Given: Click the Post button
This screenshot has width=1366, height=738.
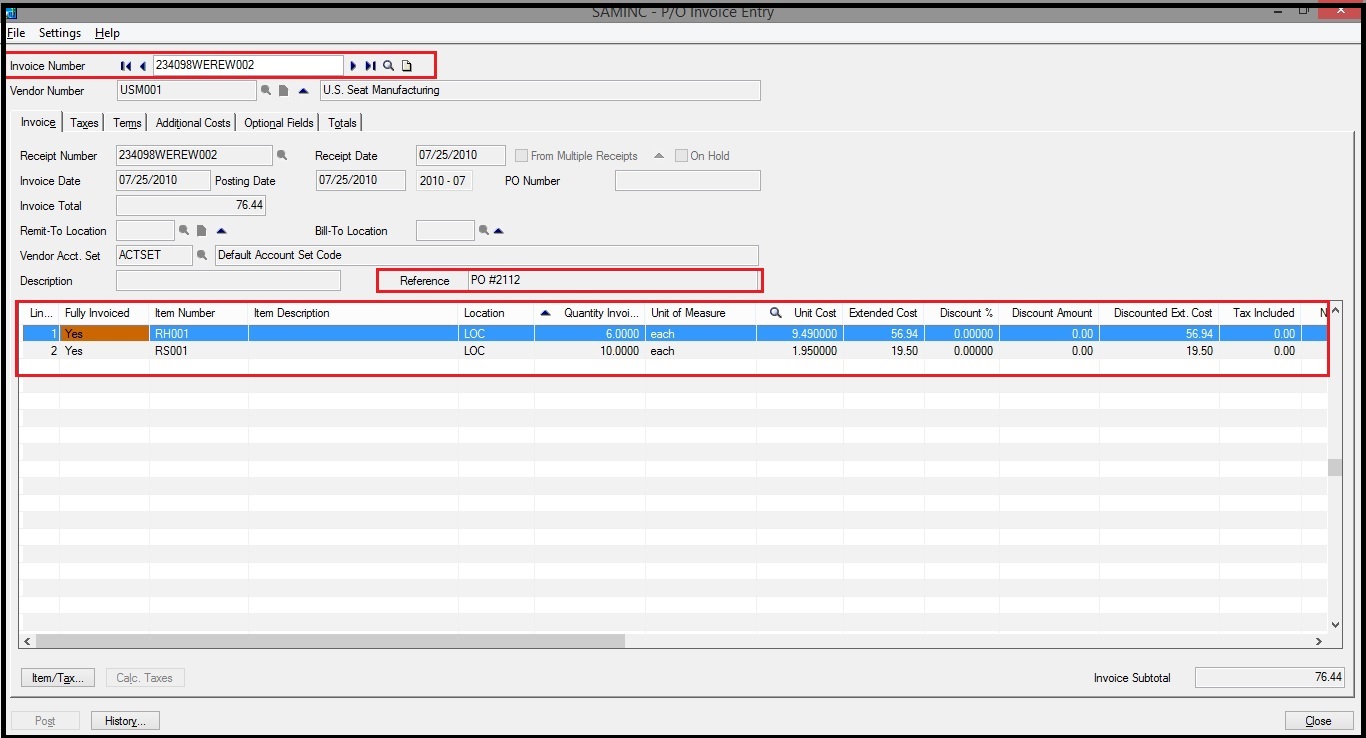Looking at the screenshot, I should click(x=45, y=721).
